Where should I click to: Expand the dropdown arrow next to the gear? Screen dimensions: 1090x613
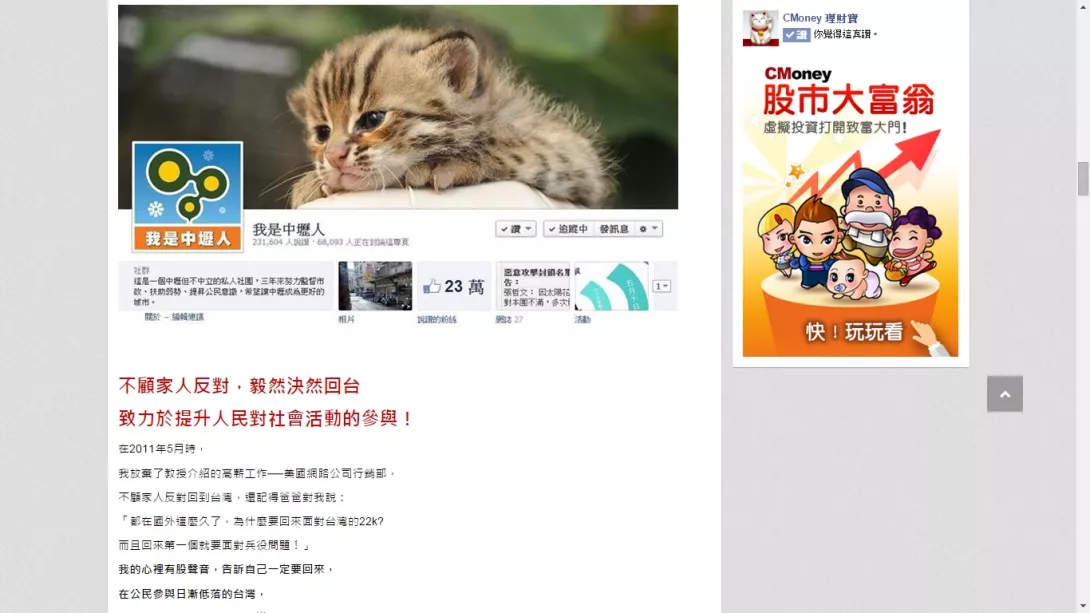point(655,229)
